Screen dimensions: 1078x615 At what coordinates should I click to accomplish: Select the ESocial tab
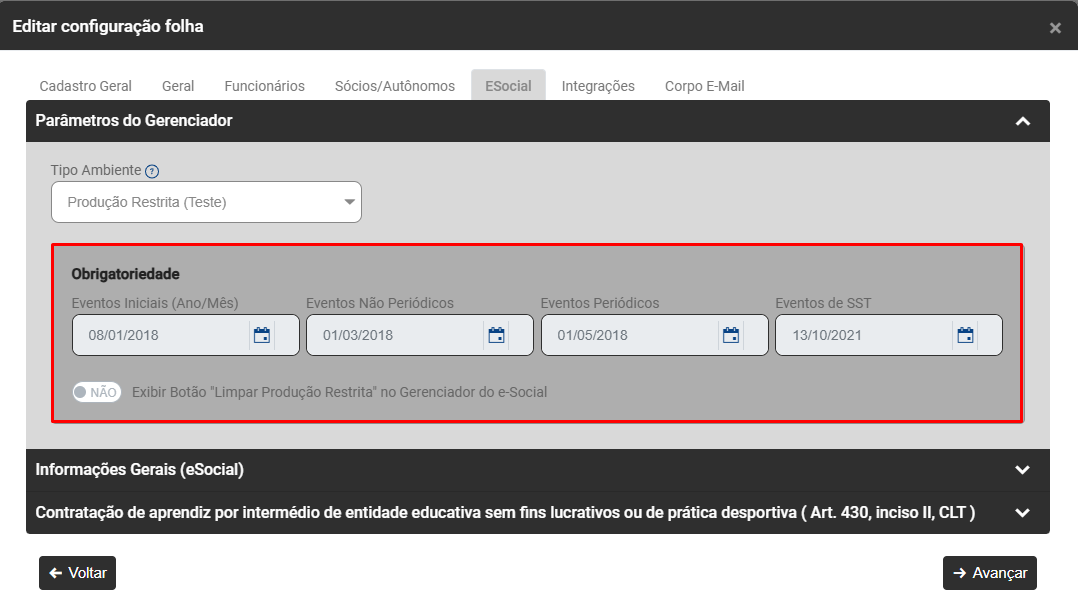click(508, 86)
